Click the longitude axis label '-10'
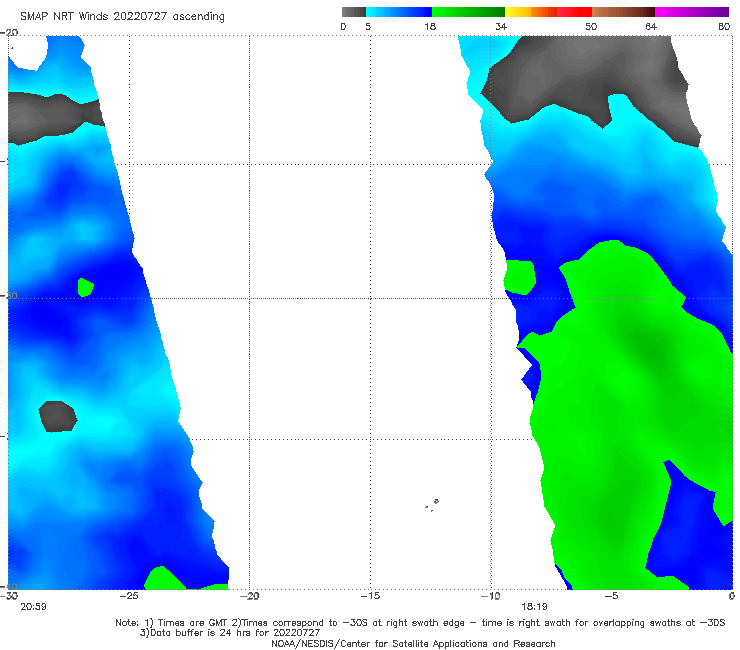Image resolution: width=740 pixels, height=650 pixels. click(x=490, y=596)
